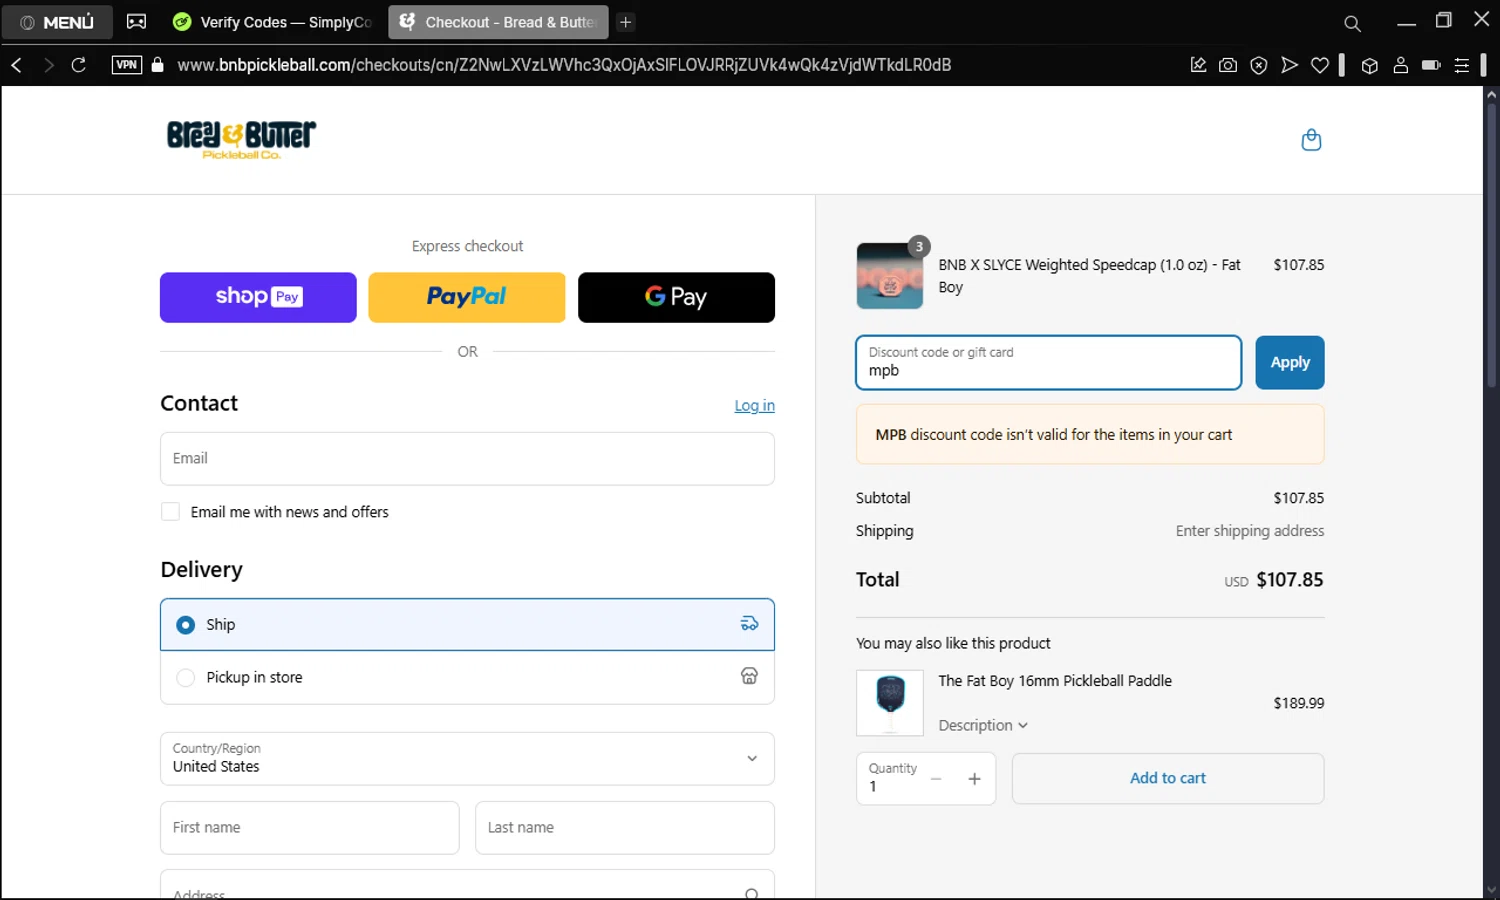1500x900 pixels.
Task: Focus the bnbpickleball.com address bar URL
Action: pos(564,65)
